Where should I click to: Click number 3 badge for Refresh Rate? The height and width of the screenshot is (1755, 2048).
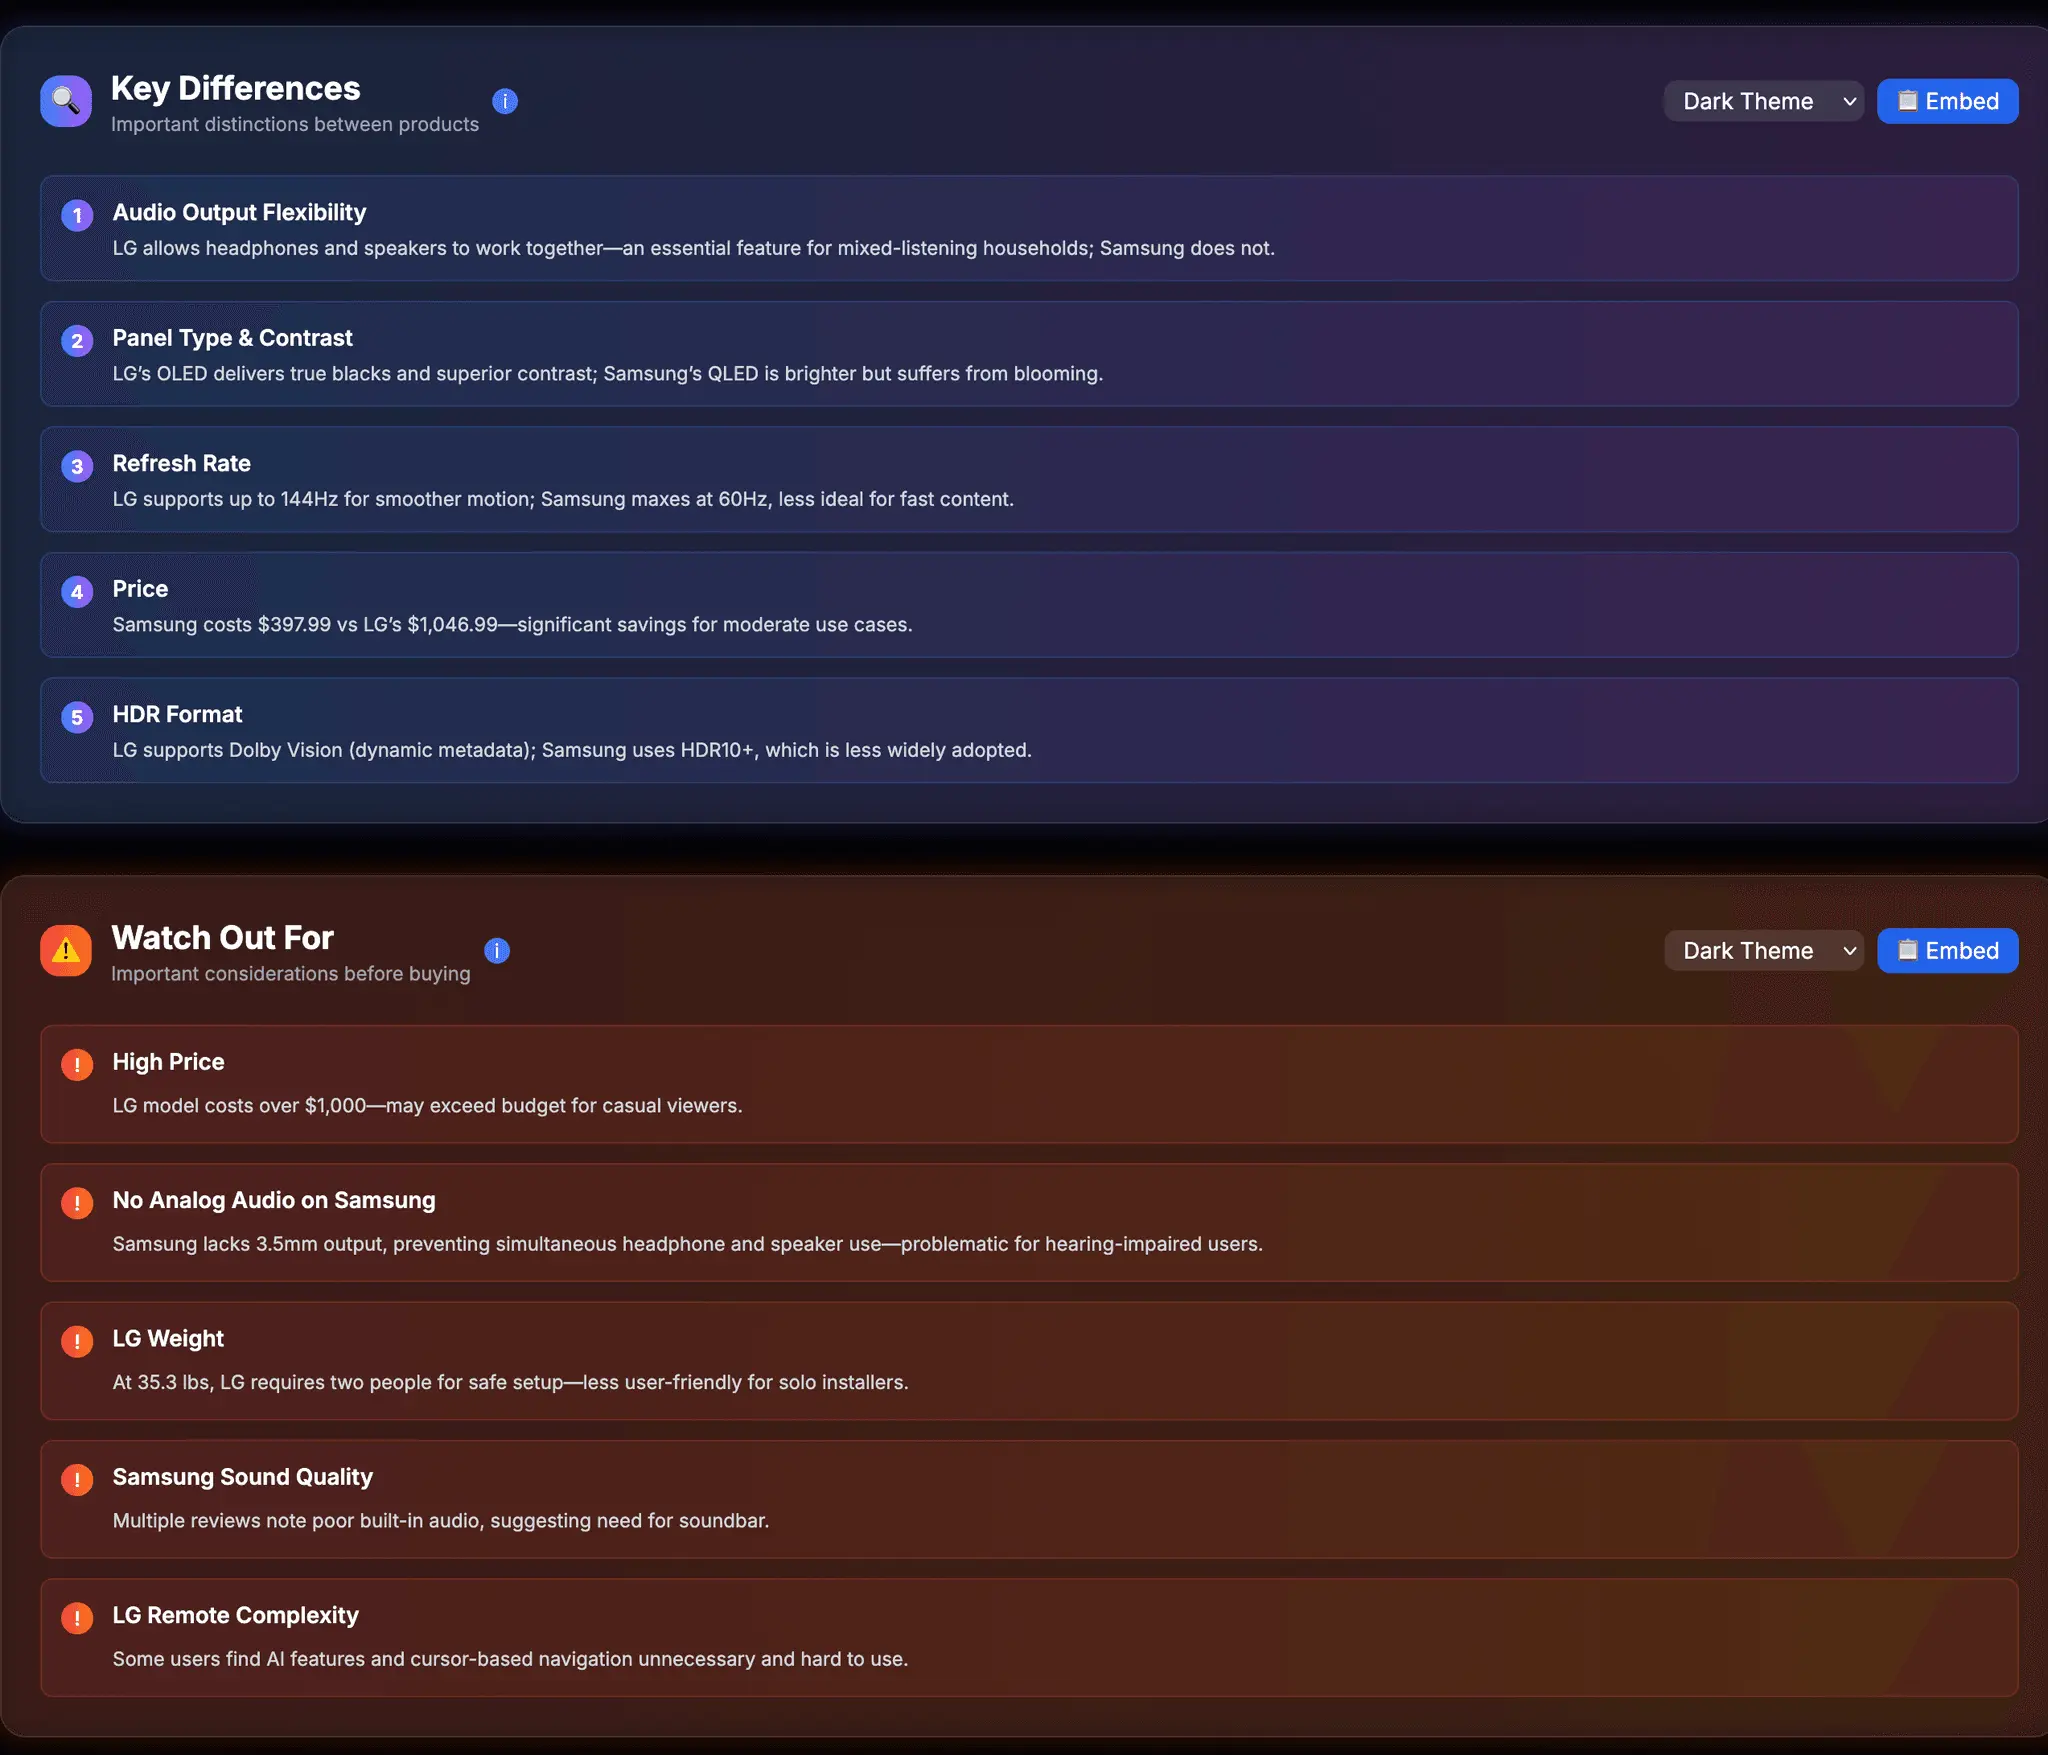[77, 466]
